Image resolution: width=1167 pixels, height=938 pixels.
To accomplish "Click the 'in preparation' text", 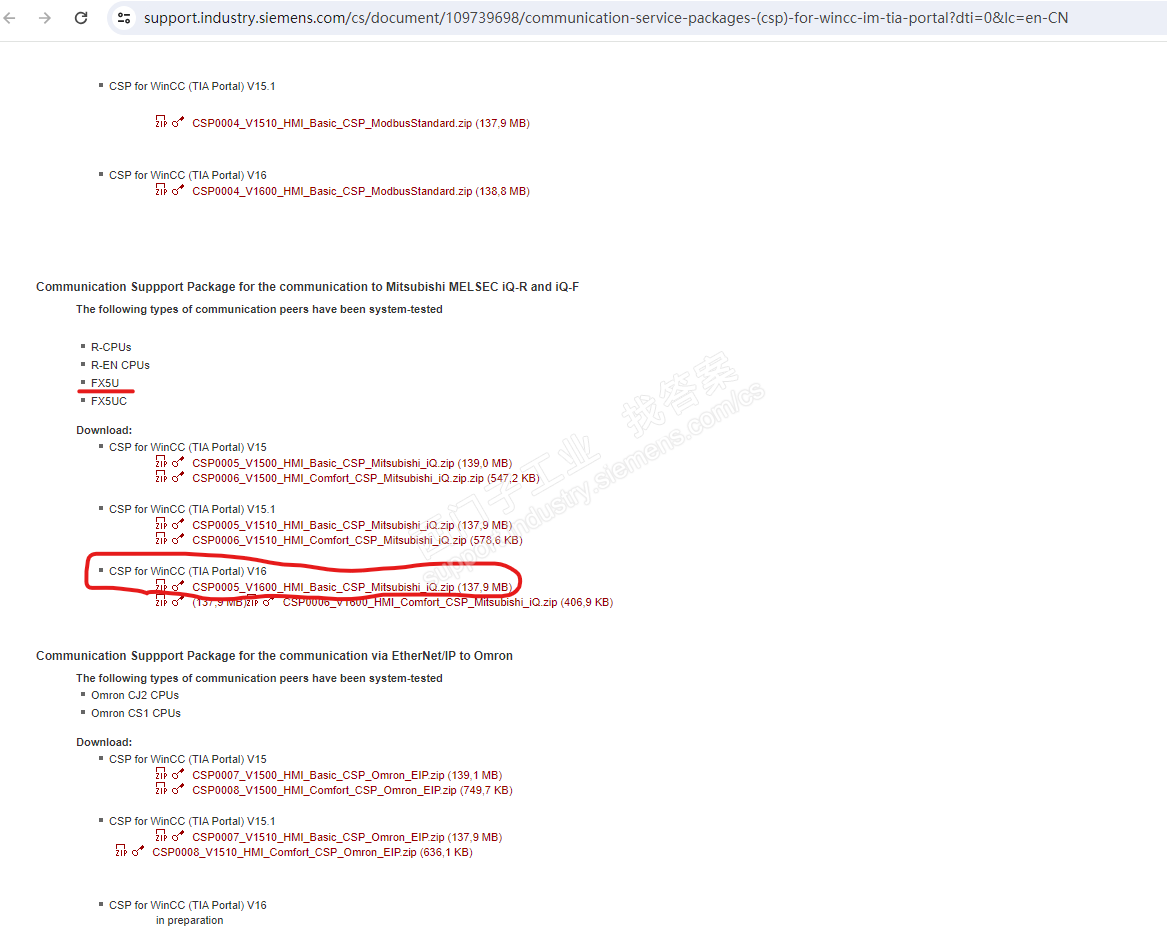I will pos(190,920).
